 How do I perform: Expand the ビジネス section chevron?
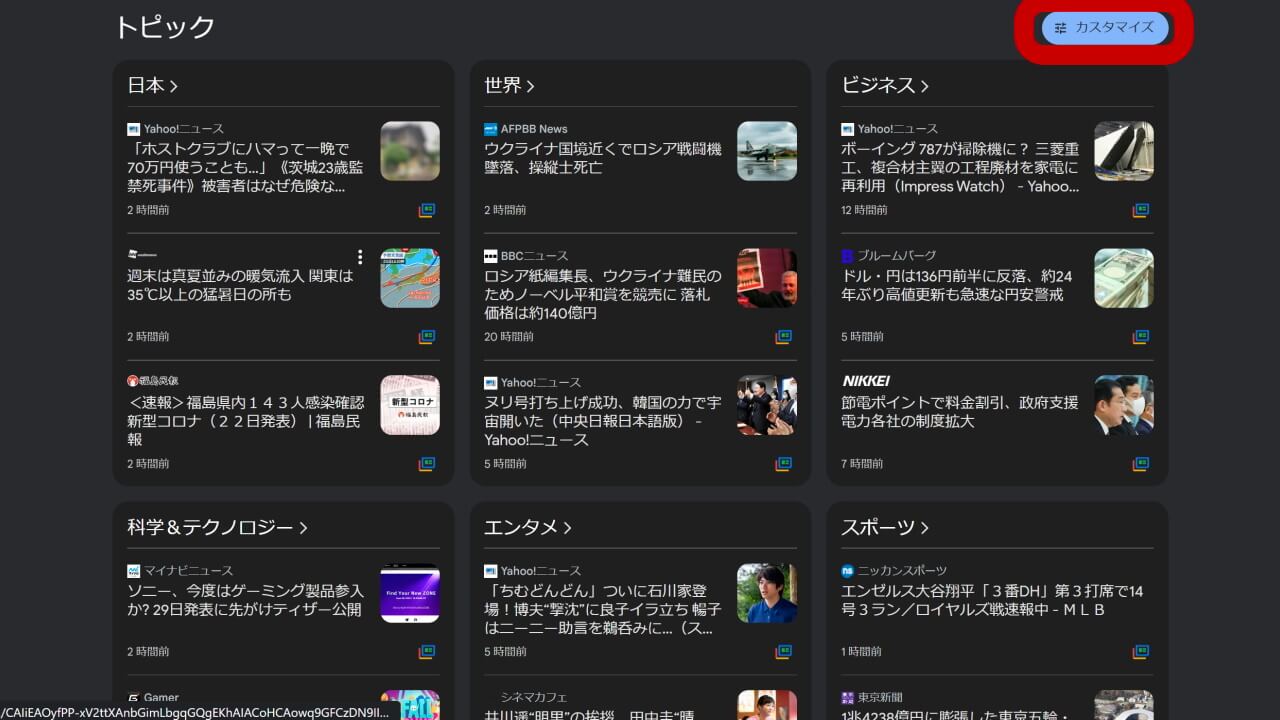click(x=925, y=85)
